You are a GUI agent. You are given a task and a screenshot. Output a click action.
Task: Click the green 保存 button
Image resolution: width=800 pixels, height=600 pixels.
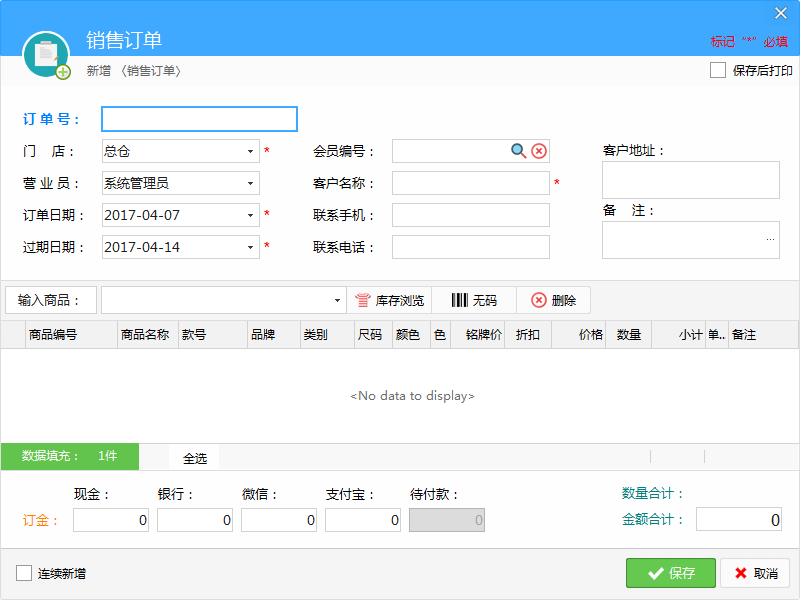point(670,573)
